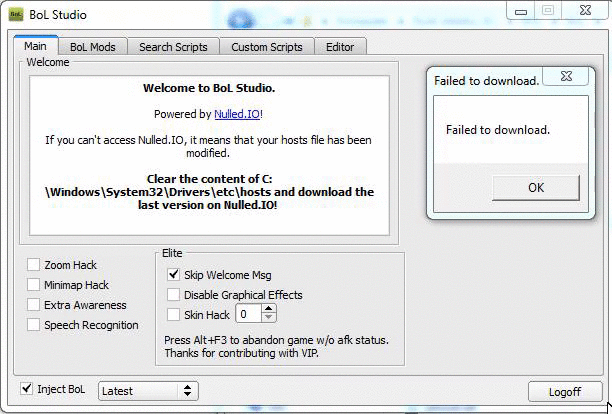Close the Failed to download dialog

click(566, 76)
